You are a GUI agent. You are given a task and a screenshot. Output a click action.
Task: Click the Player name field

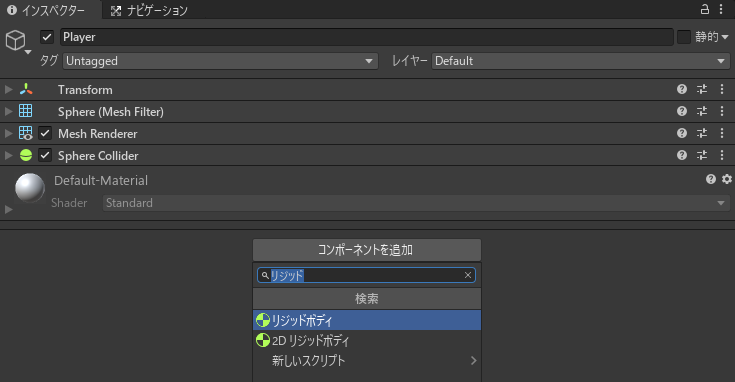click(367, 37)
